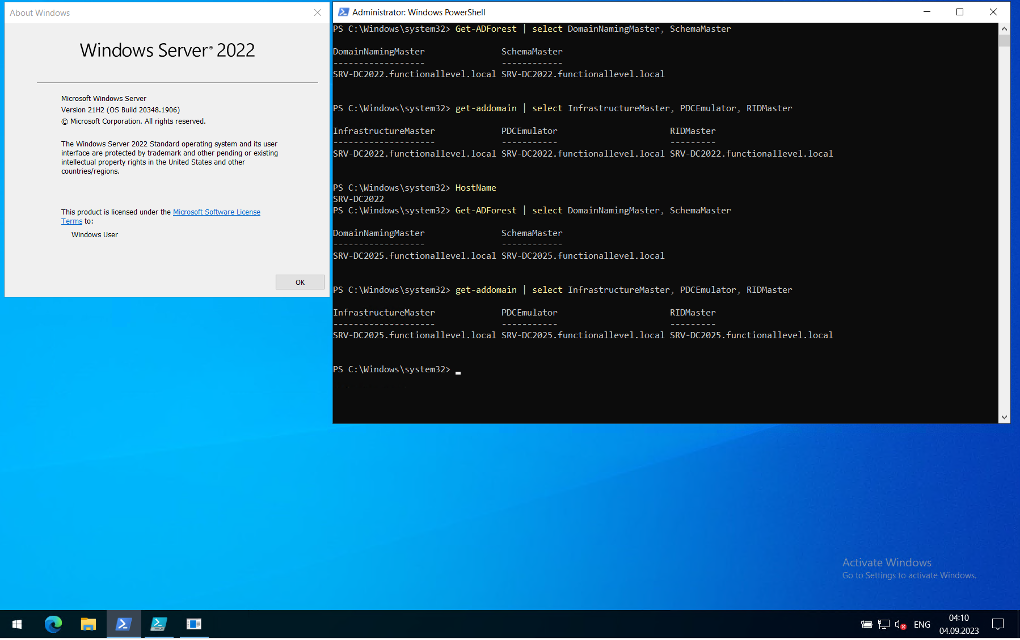Click the network status icon in the tray

coord(884,624)
